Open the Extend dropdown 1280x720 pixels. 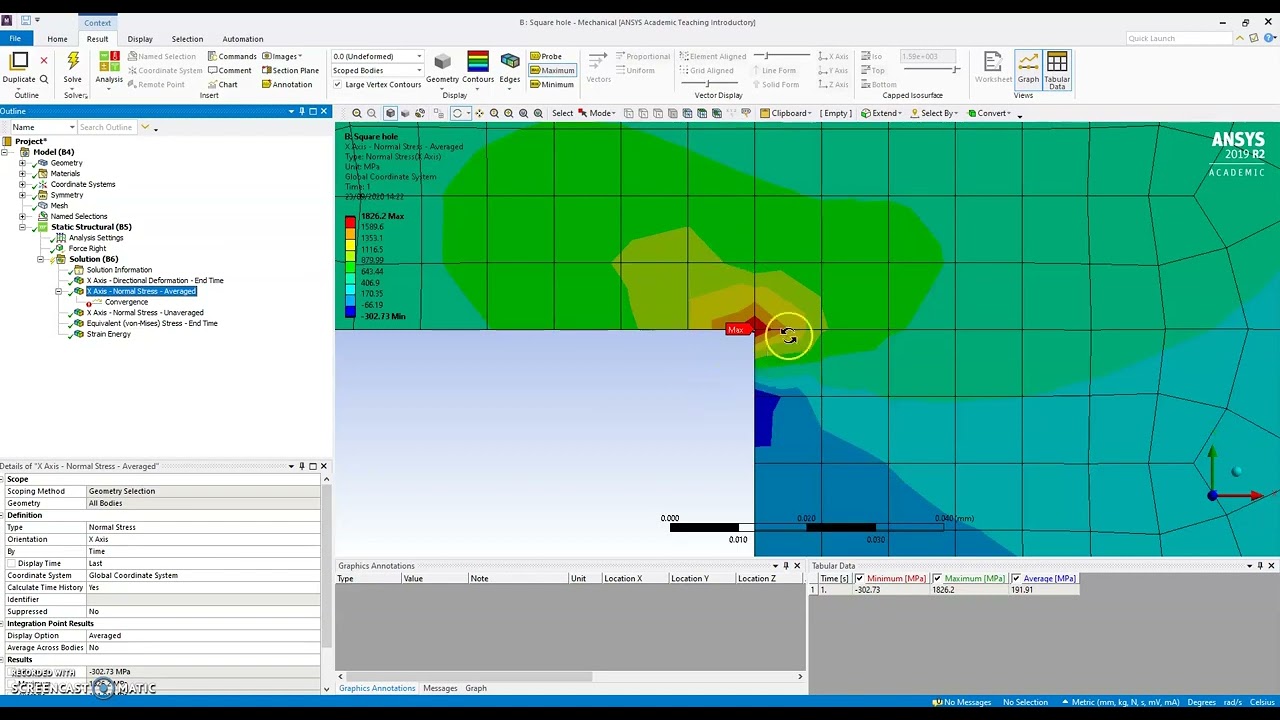pos(881,113)
